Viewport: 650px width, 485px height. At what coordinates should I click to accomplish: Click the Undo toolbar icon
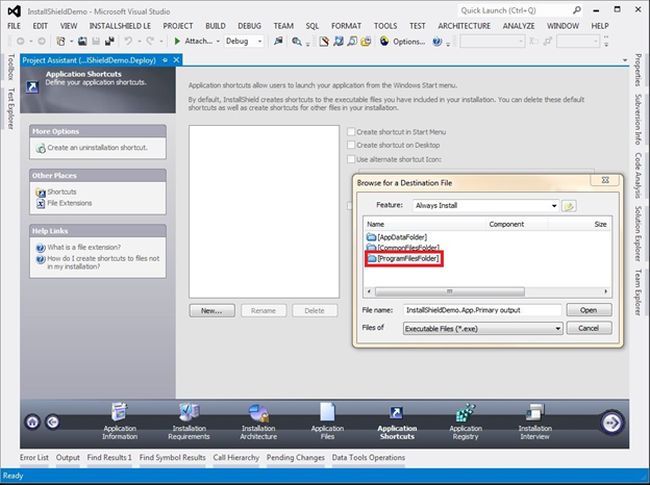click(128, 41)
